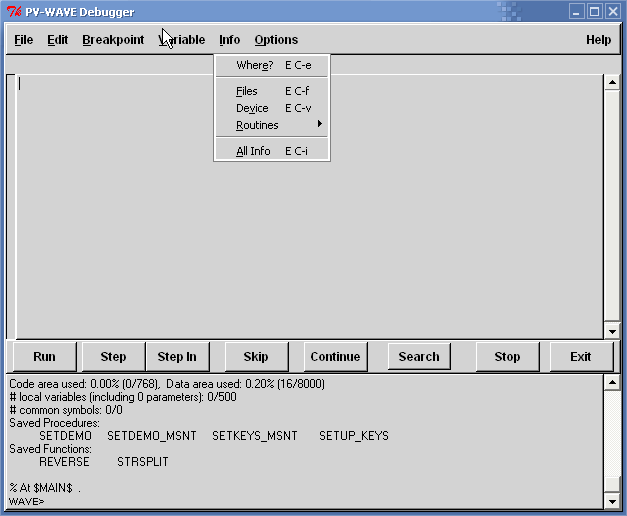Minimize the PV-WAVE Debugger window
The image size is (627, 516).
(x=576, y=12)
